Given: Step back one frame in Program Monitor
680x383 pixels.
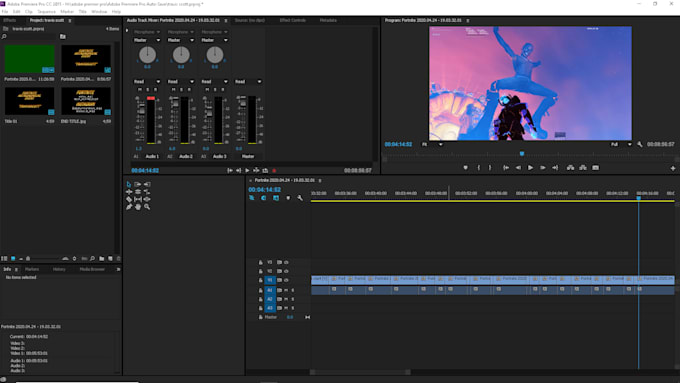Looking at the screenshot, I should tap(518, 167).
